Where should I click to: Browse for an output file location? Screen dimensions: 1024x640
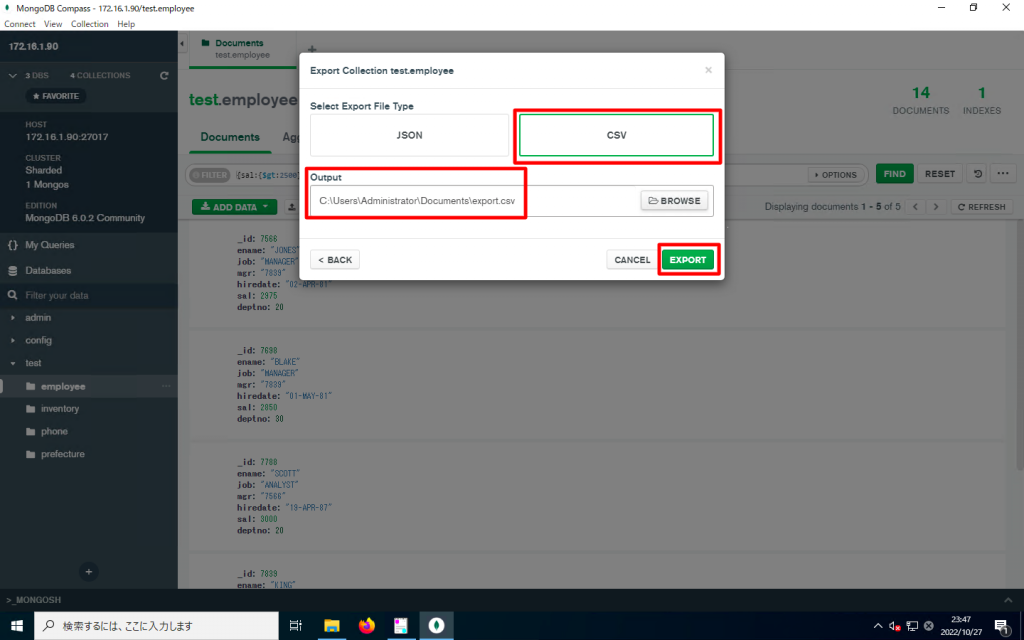tap(674, 200)
